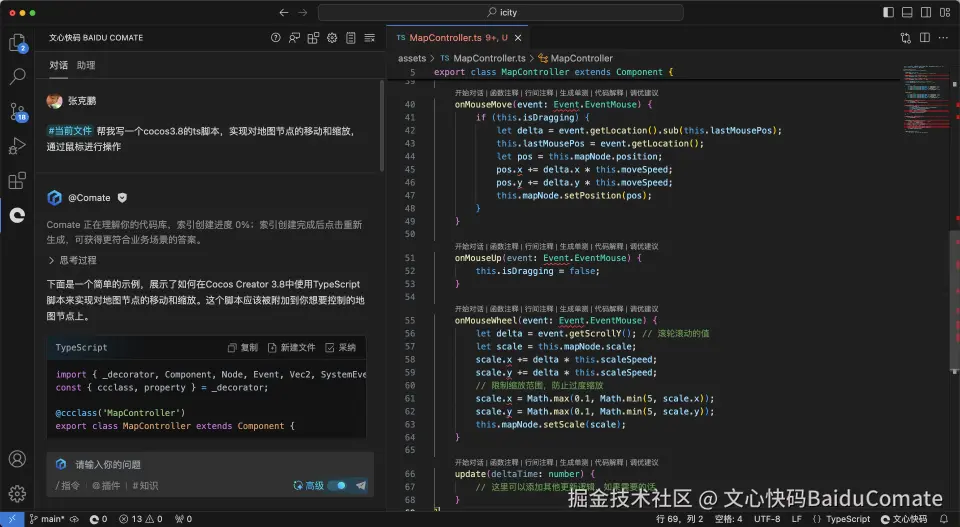Screen dimensions: 960x527
Task: Click 开始对话 code lens above onMouseMove
Action: tap(469, 93)
